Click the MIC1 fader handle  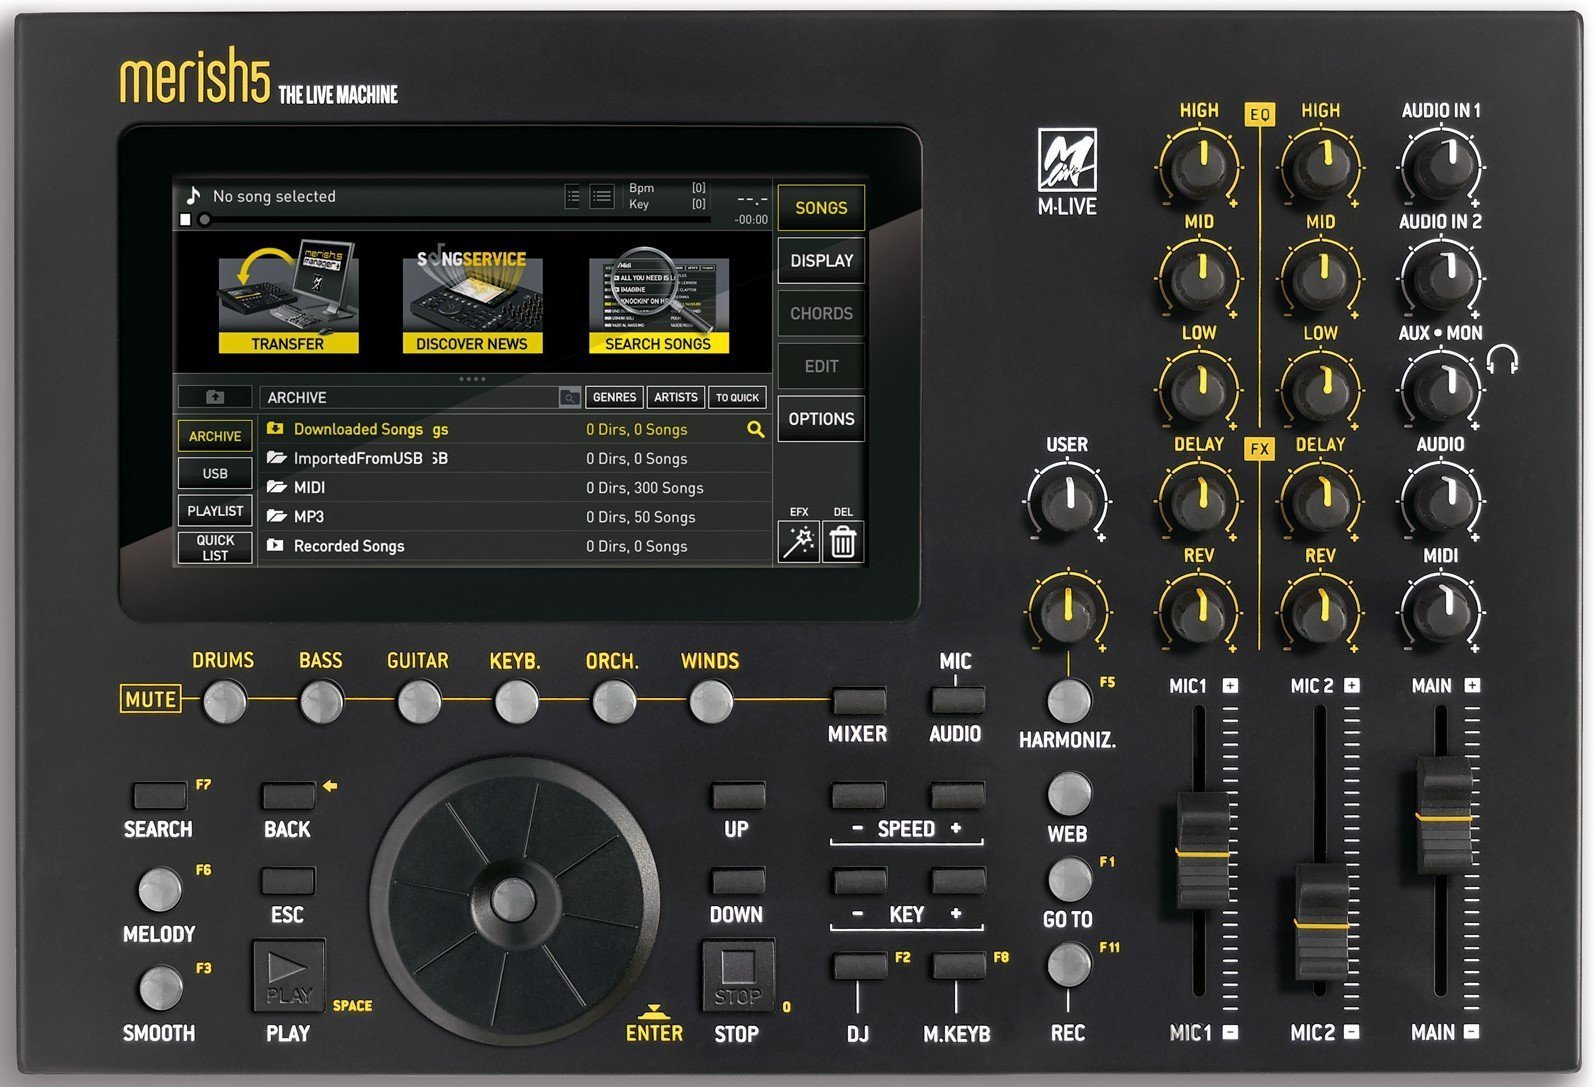click(x=1201, y=852)
